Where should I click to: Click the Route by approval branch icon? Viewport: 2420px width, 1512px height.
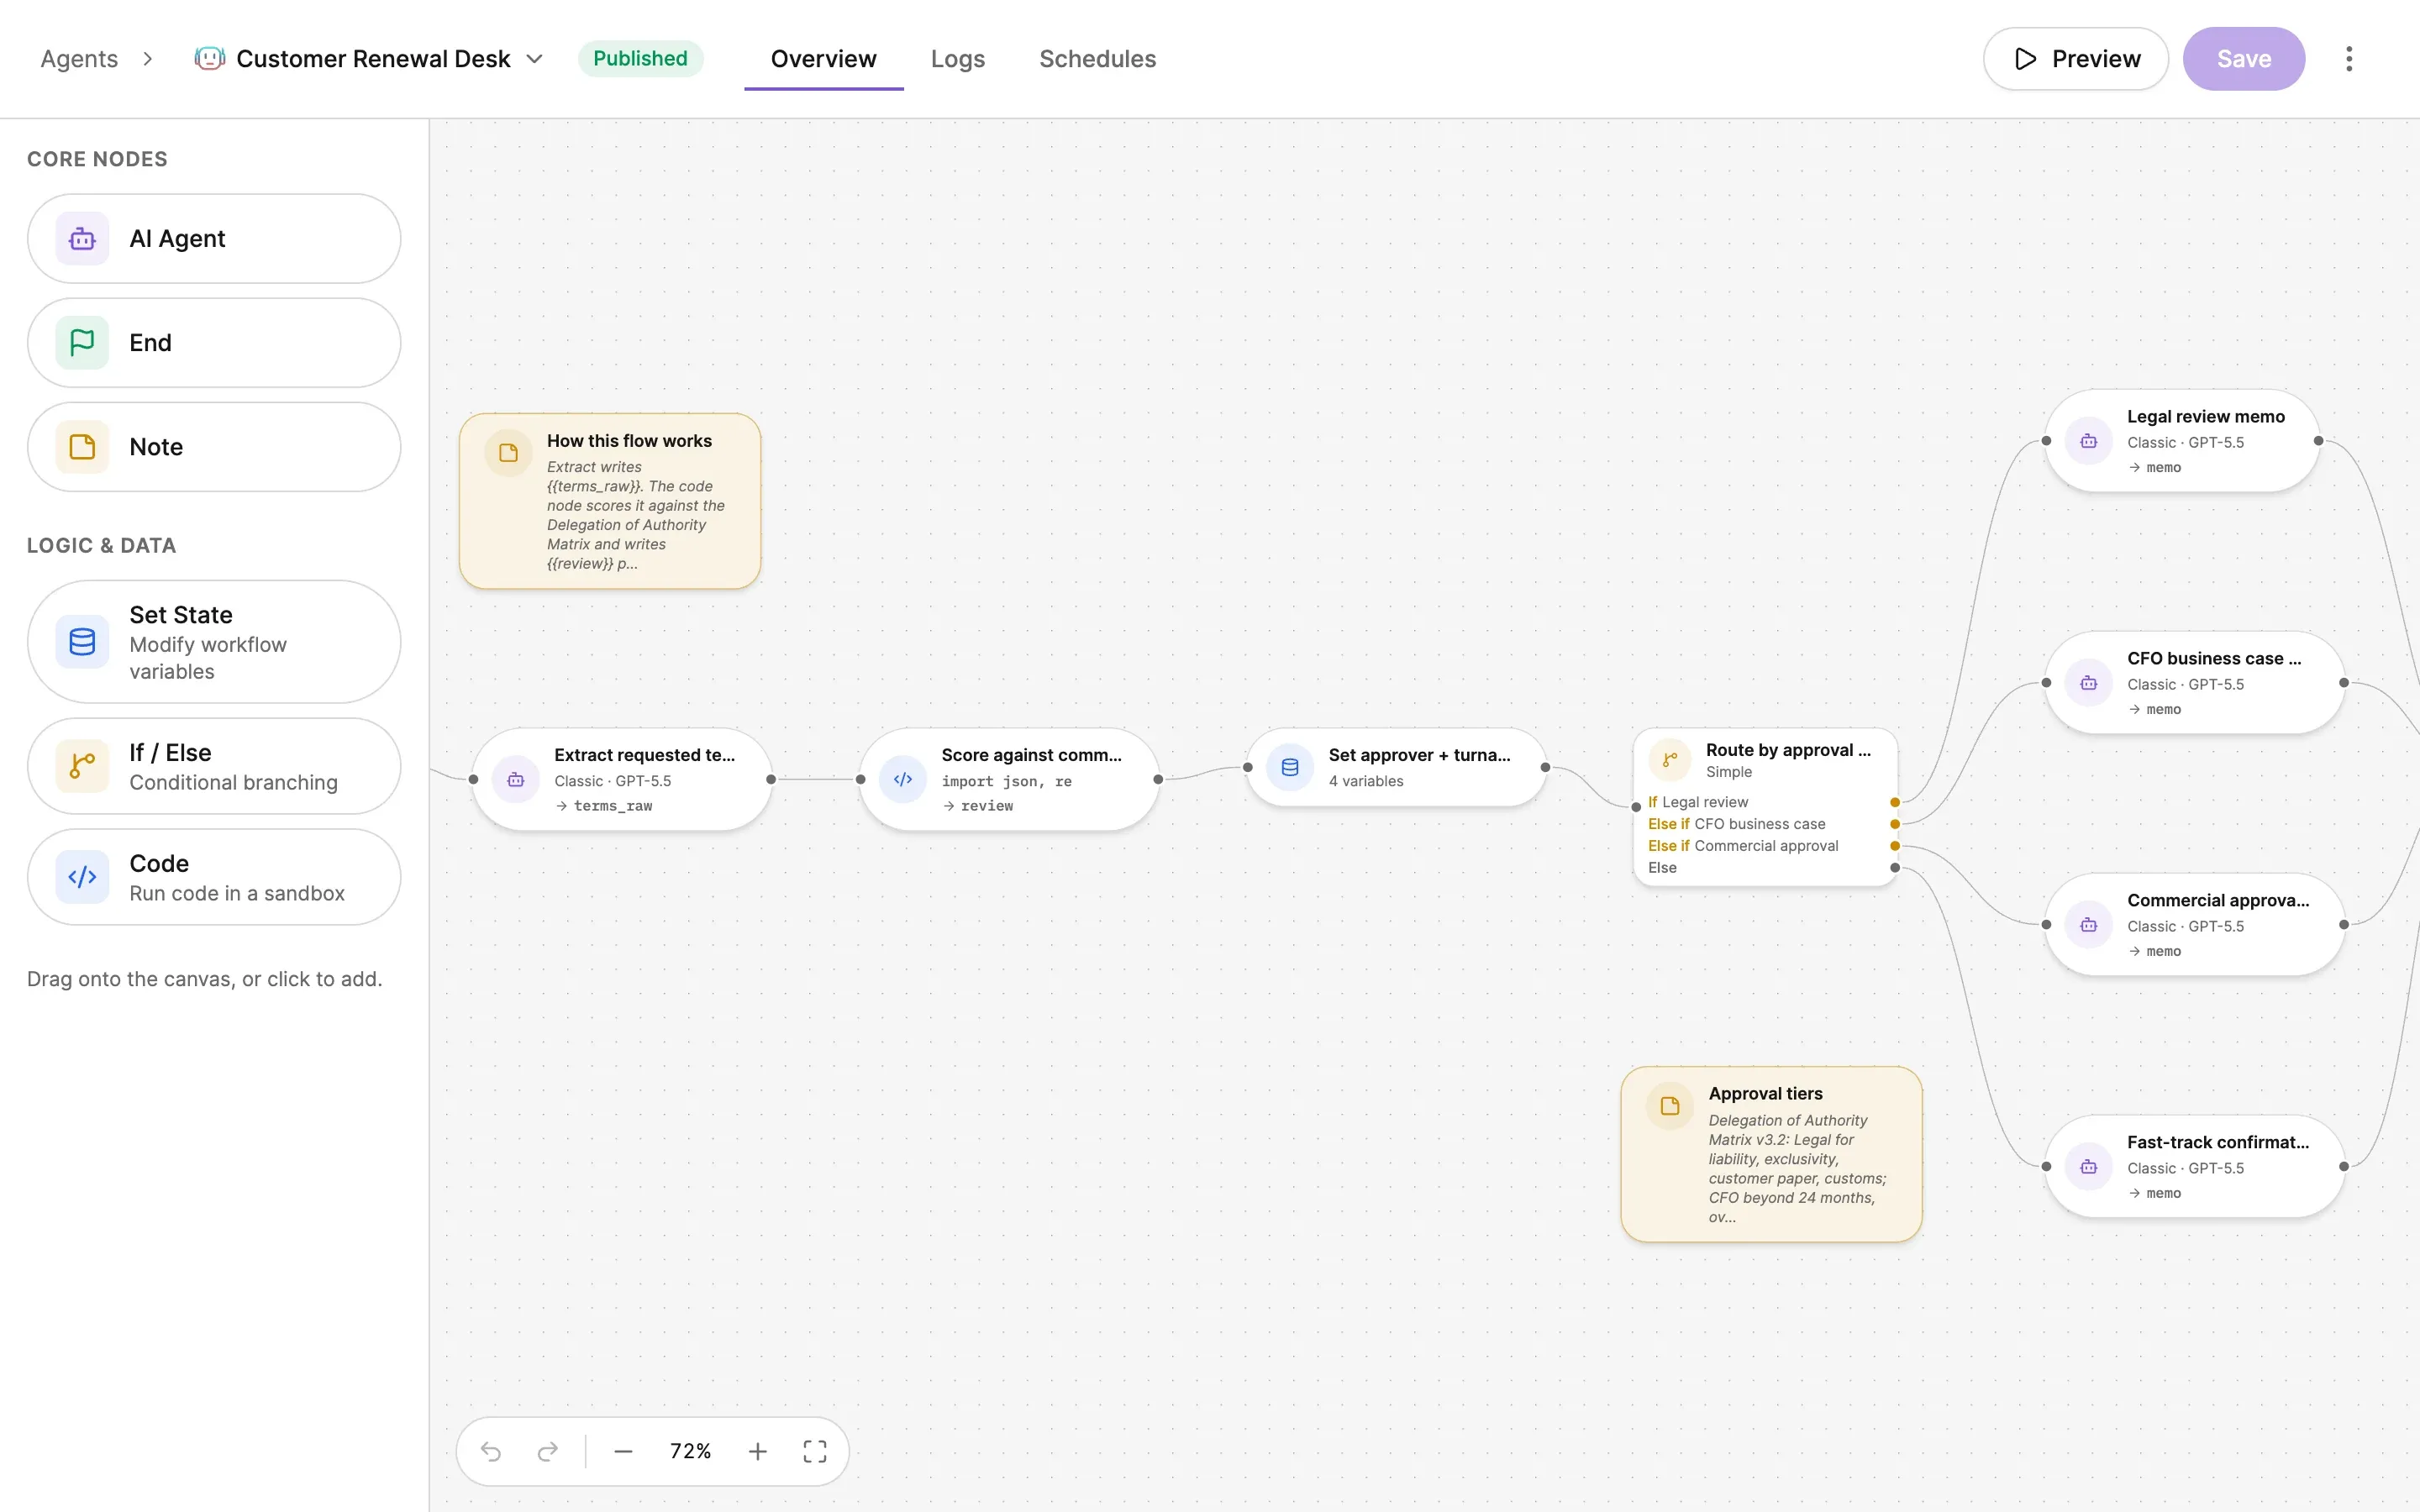[1670, 760]
